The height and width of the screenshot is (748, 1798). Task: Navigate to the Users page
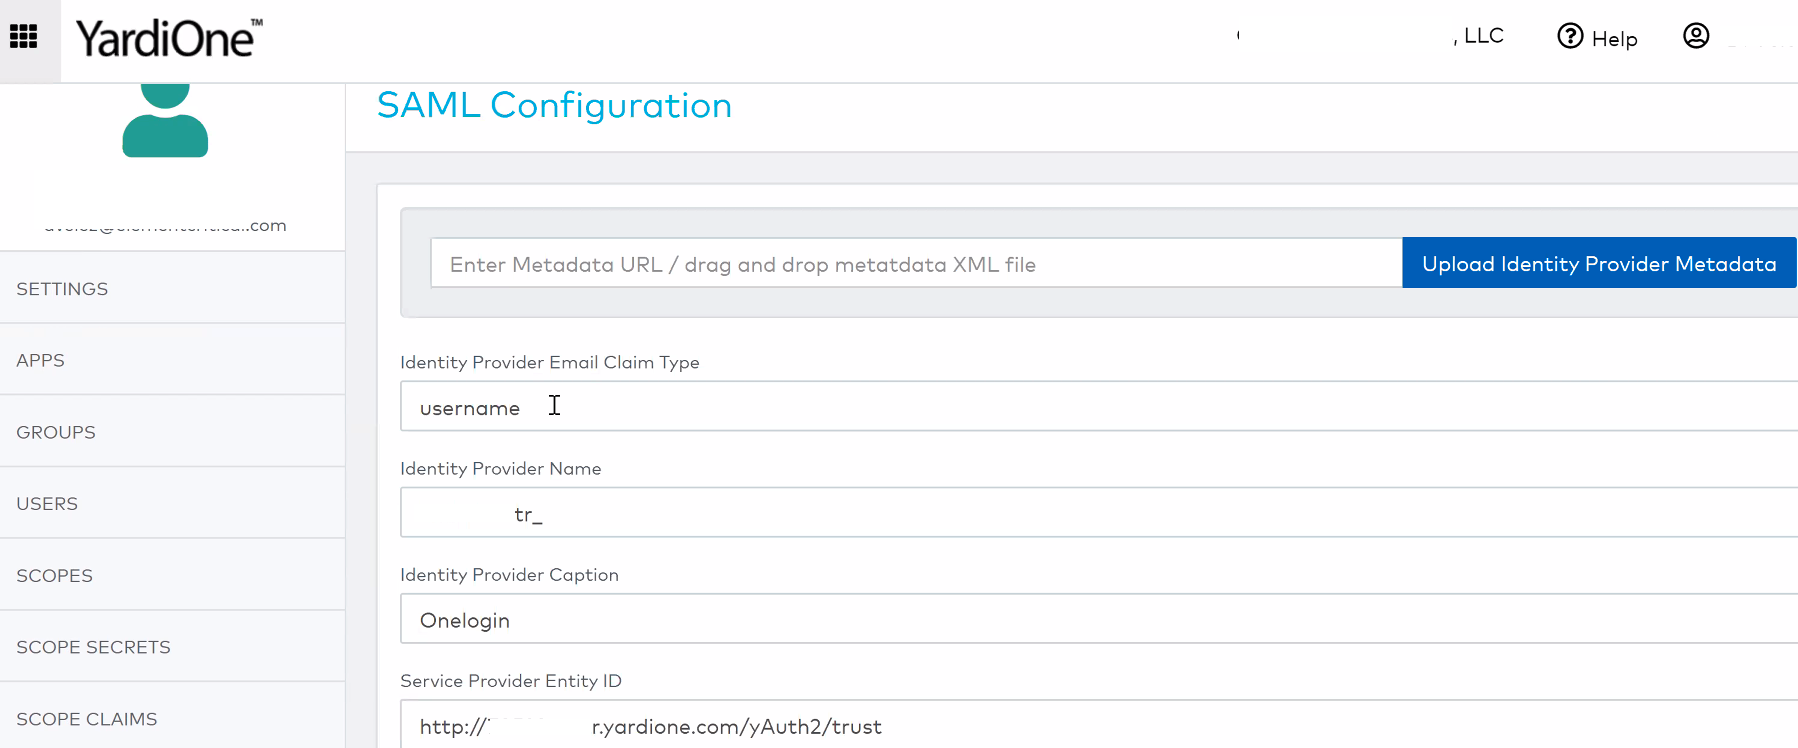[47, 504]
